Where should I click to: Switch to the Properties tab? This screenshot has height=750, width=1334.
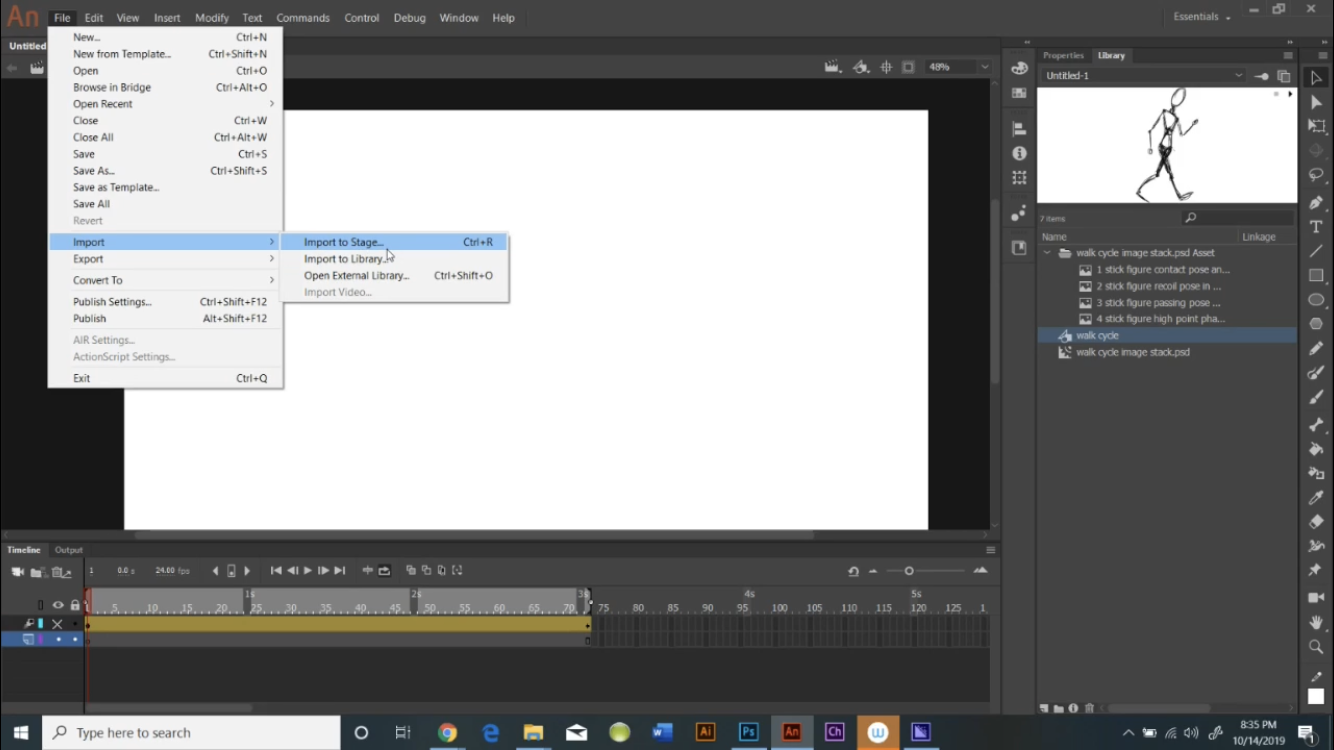tap(1063, 55)
